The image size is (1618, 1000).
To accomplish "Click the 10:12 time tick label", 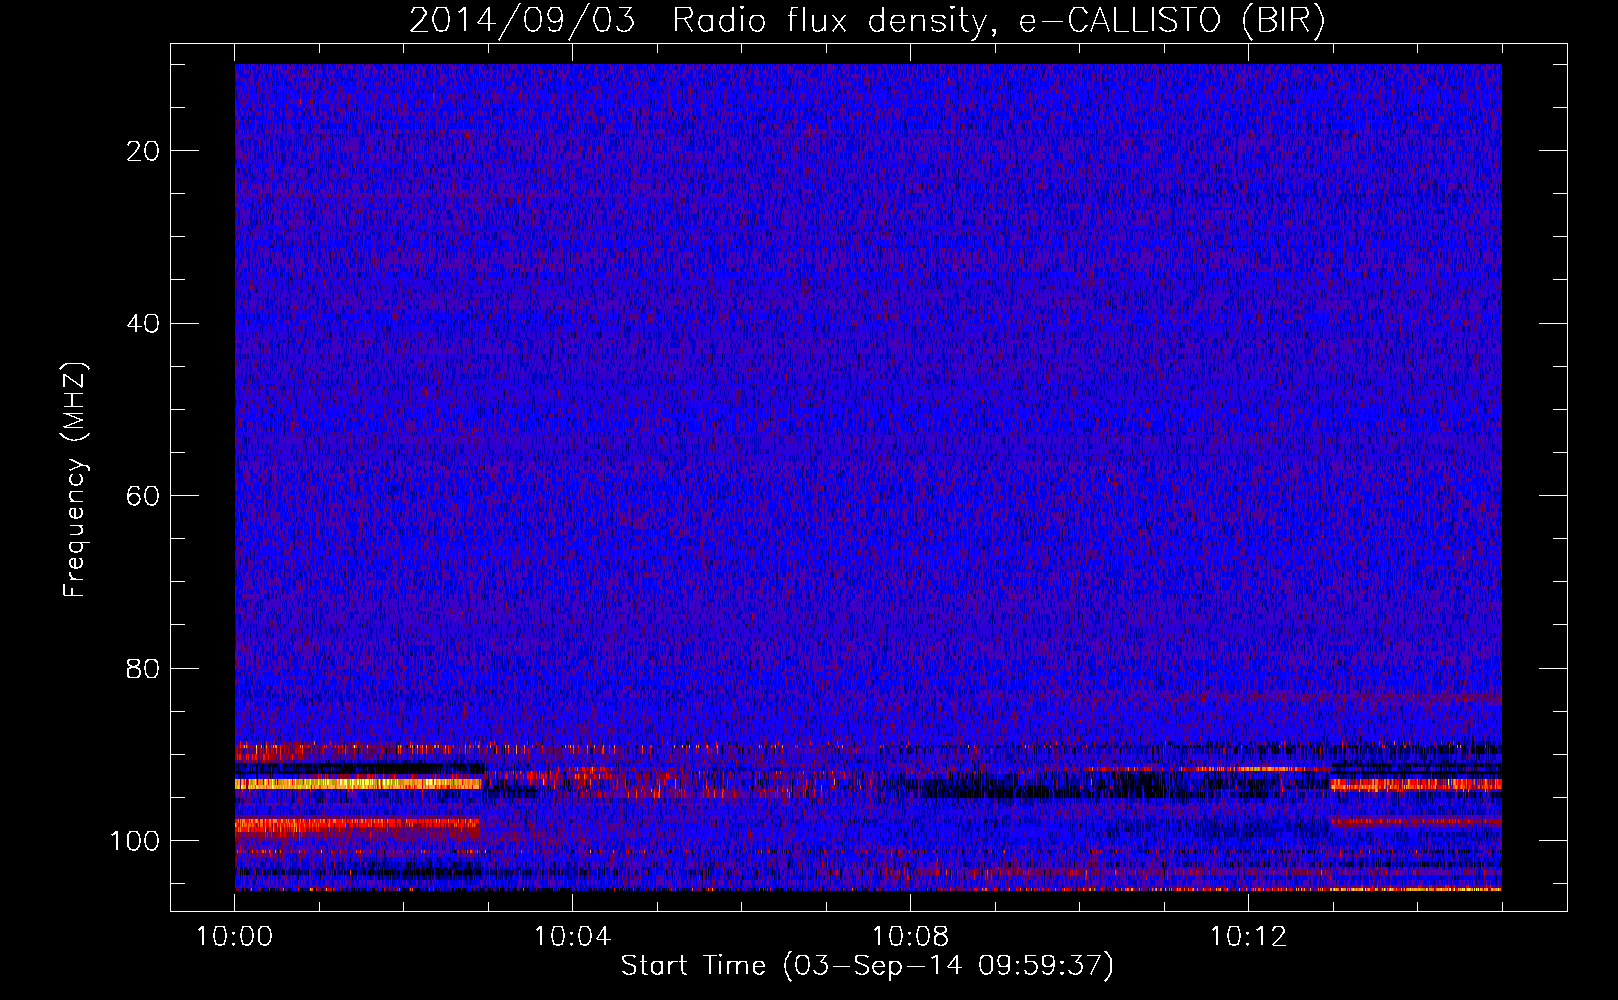I will [x=1248, y=937].
